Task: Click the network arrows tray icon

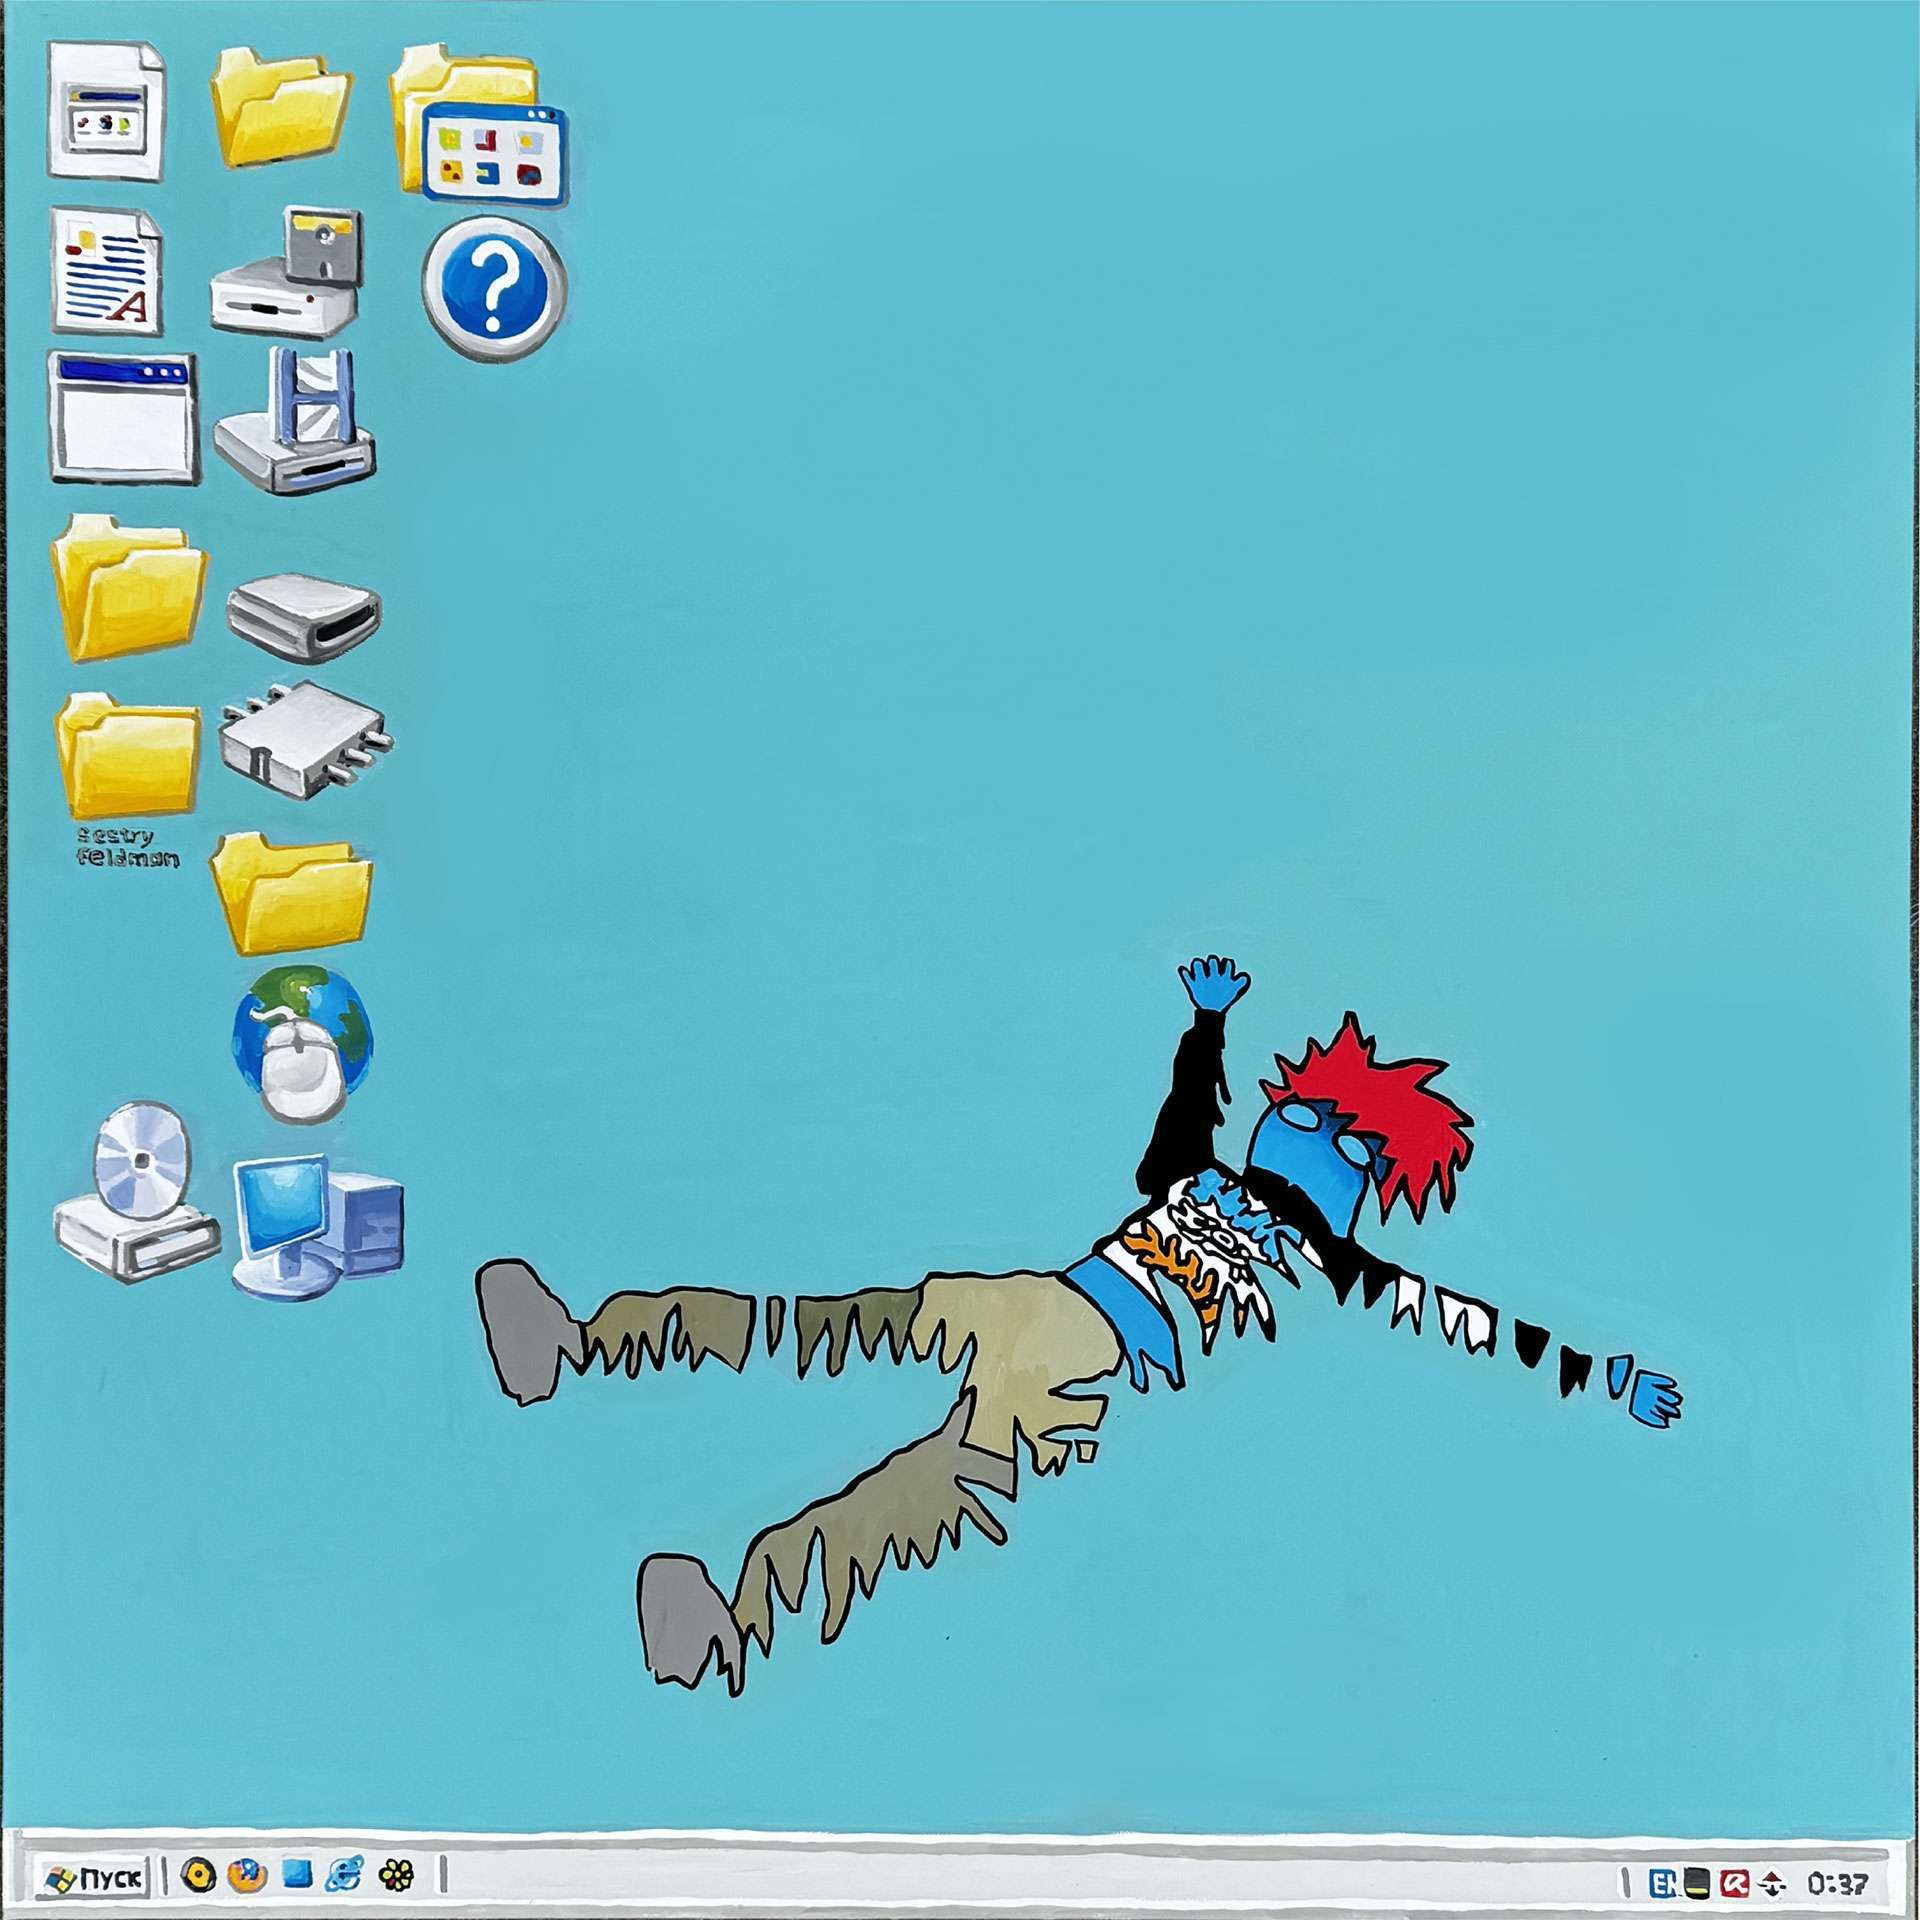Action: pyautogui.click(x=1773, y=1885)
